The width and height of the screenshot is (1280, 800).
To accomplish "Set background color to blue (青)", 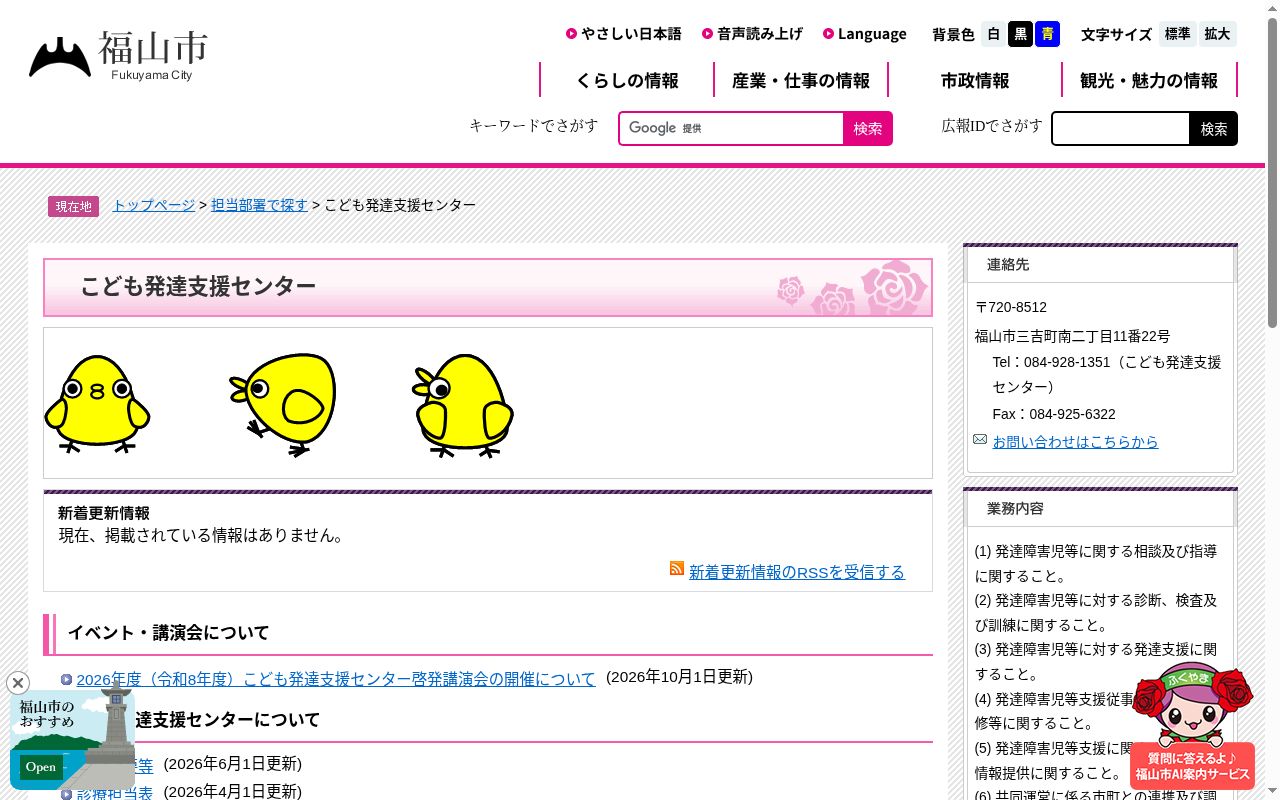I will (x=1047, y=34).
